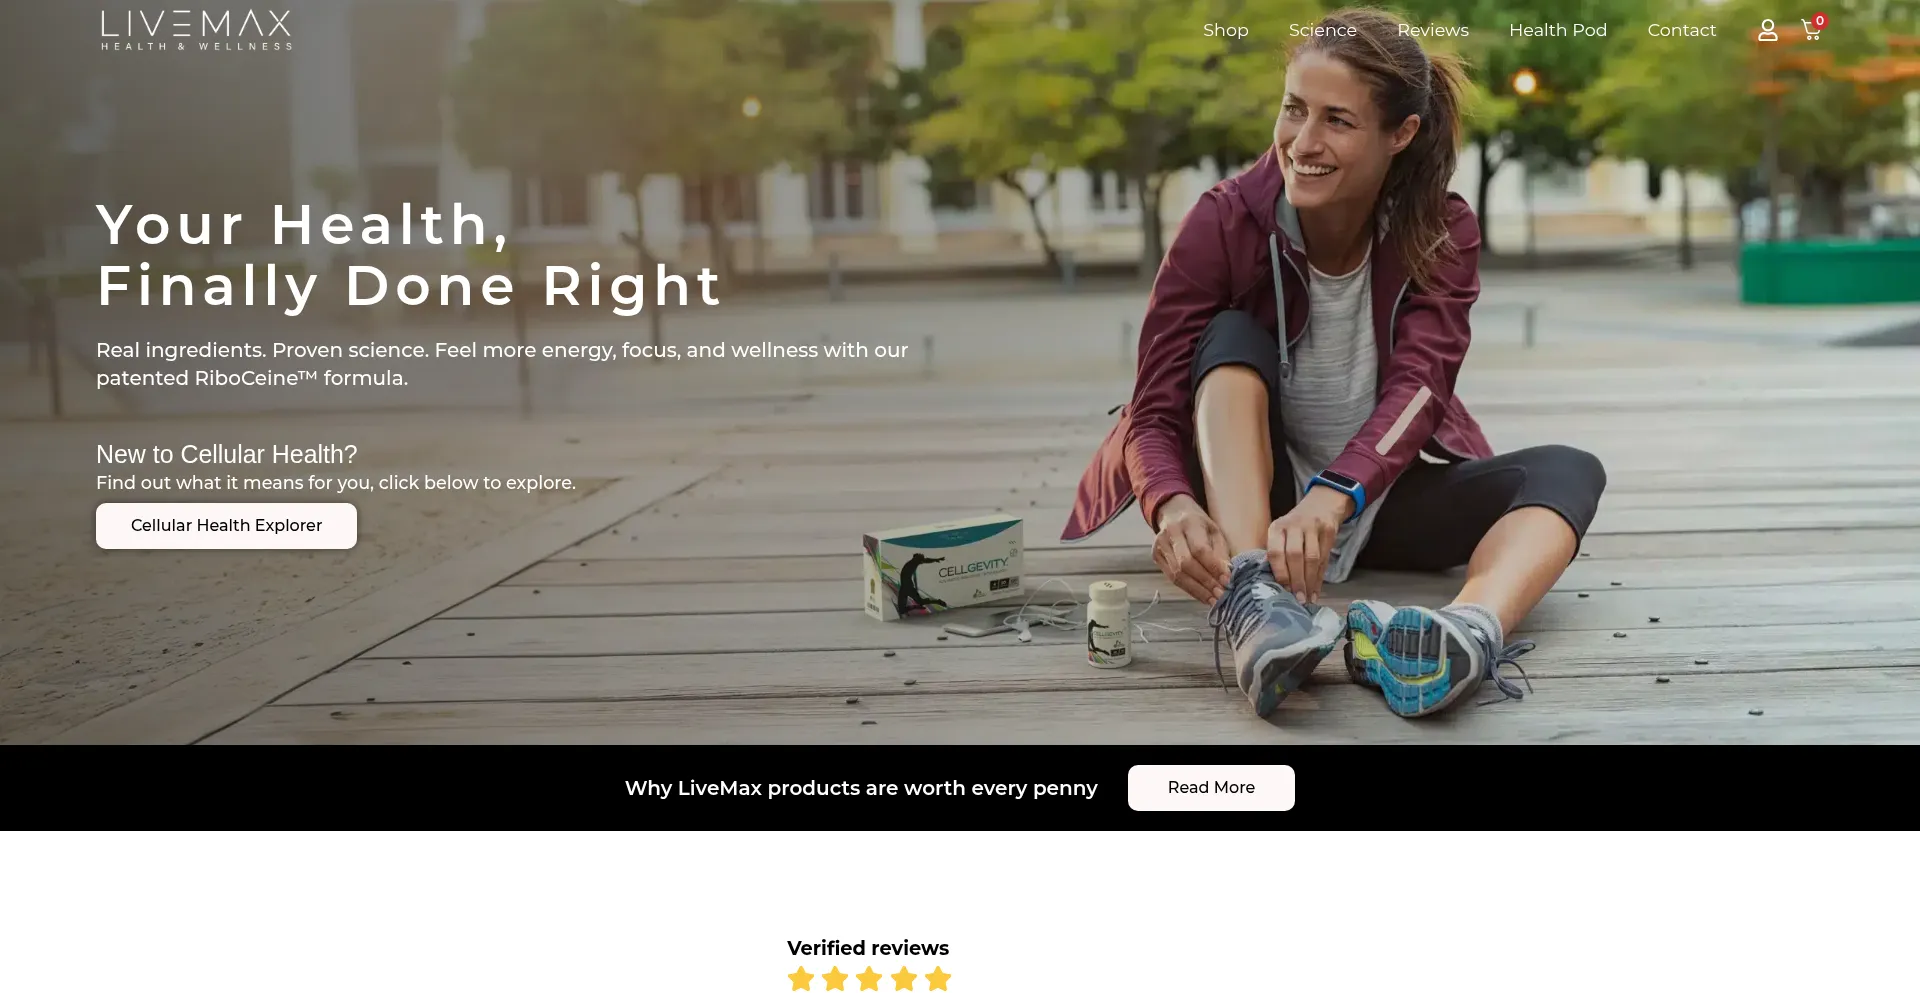Screen dimensions: 1920x993
Task: Click the fifth yellow review star
Action: 938,978
